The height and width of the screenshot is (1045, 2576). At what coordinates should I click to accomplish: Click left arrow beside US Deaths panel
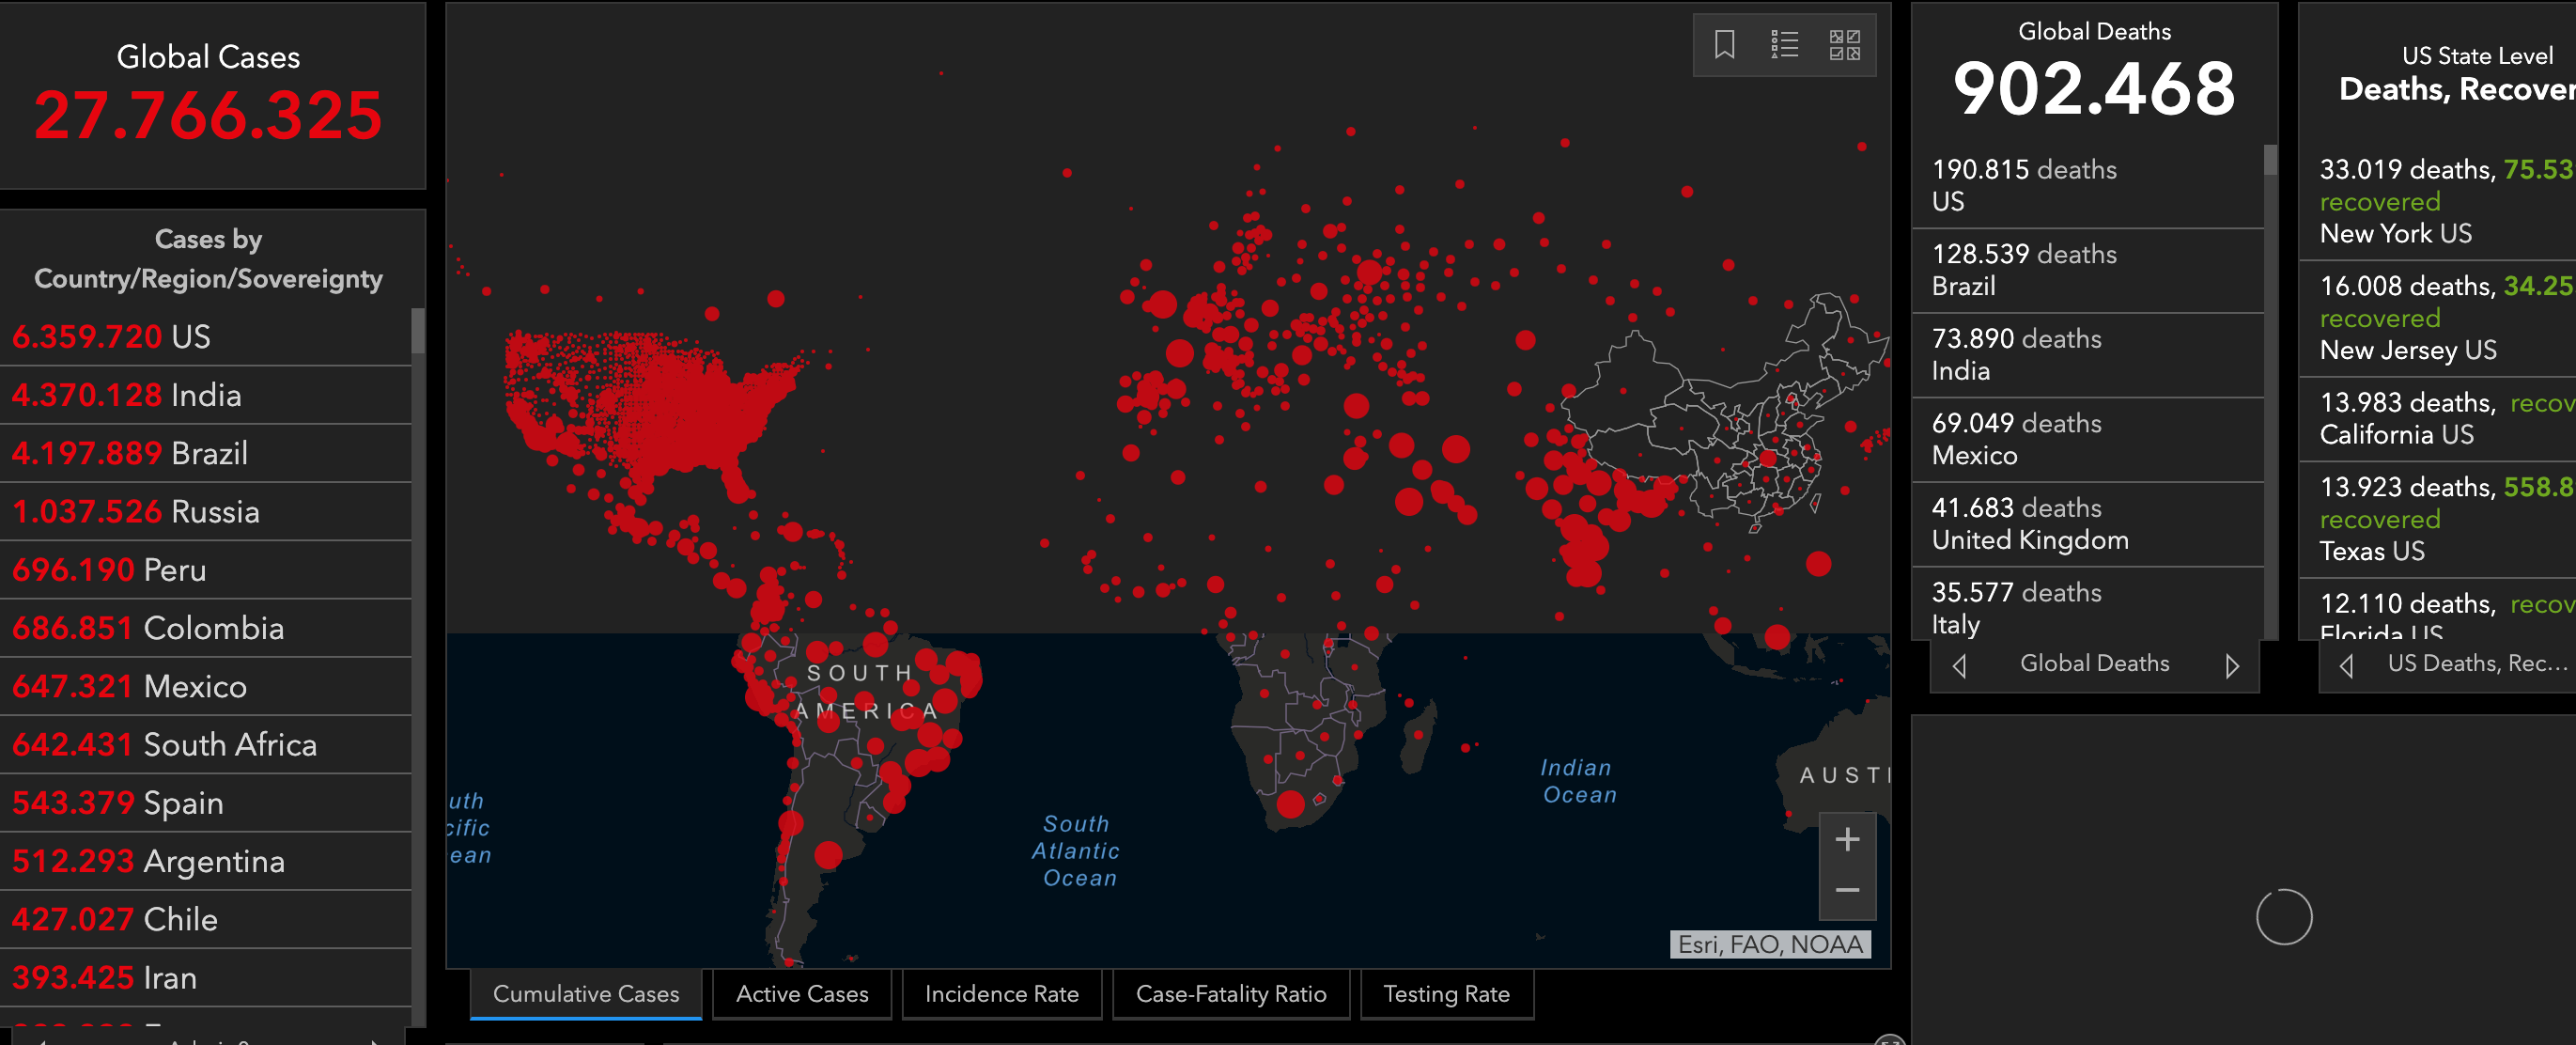2346,665
